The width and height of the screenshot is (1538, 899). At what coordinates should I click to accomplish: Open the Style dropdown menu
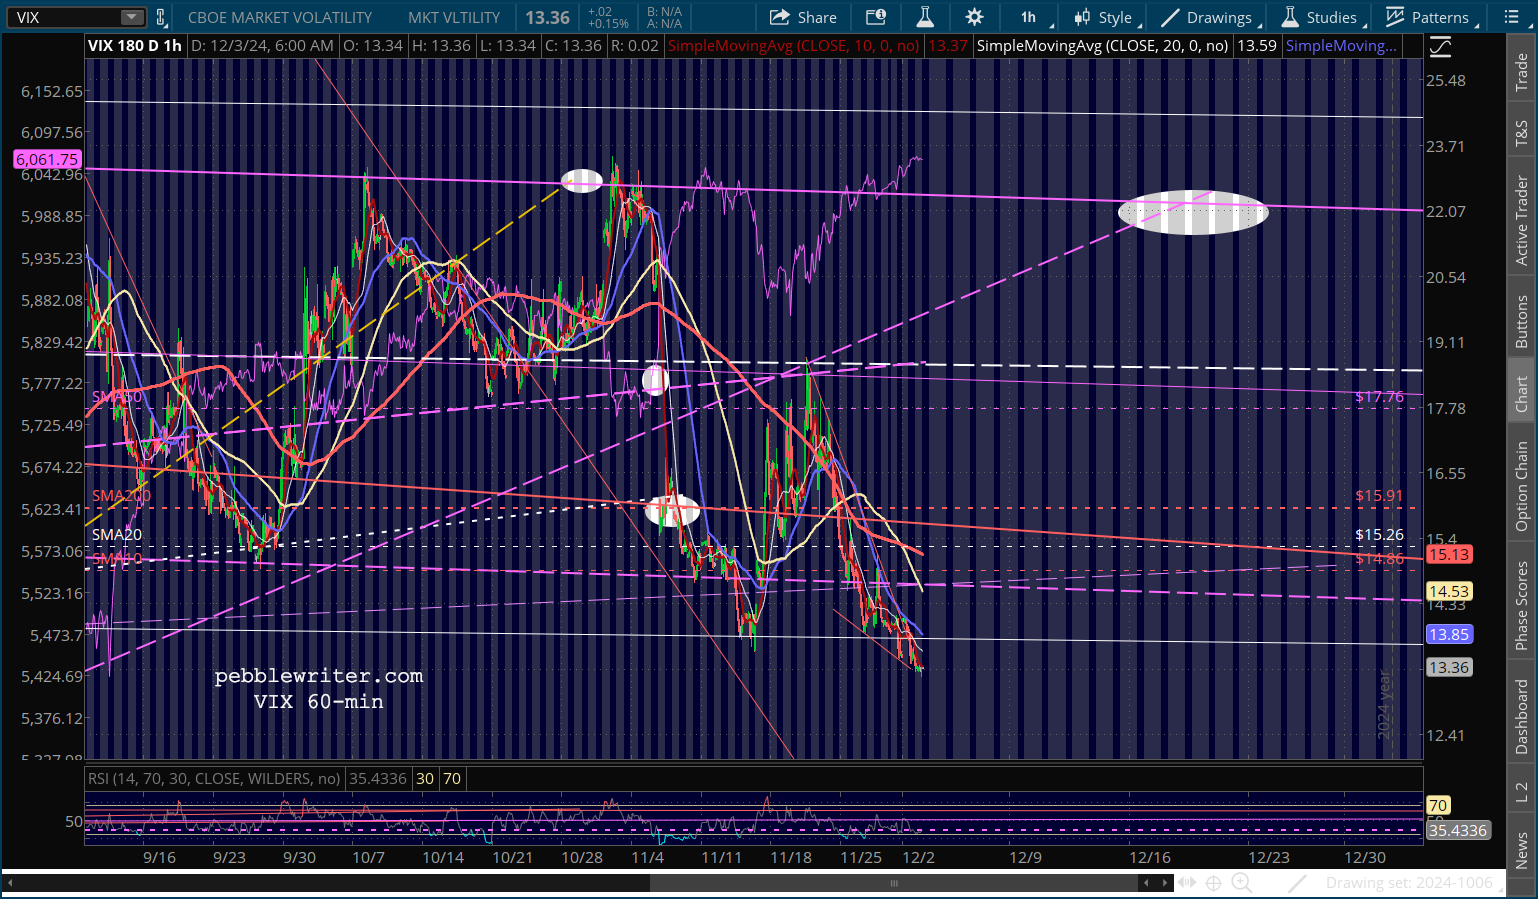point(1104,17)
